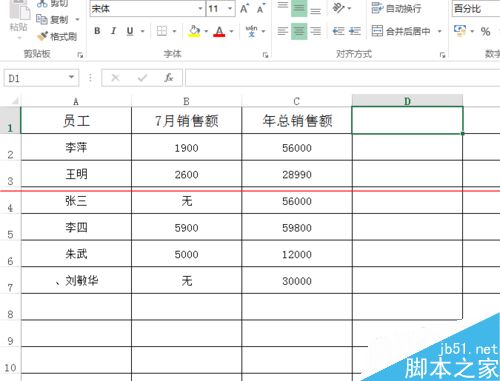500x381 pixels.
Task: Click the formula bar Cancel (X) icon
Action: pos(115,78)
